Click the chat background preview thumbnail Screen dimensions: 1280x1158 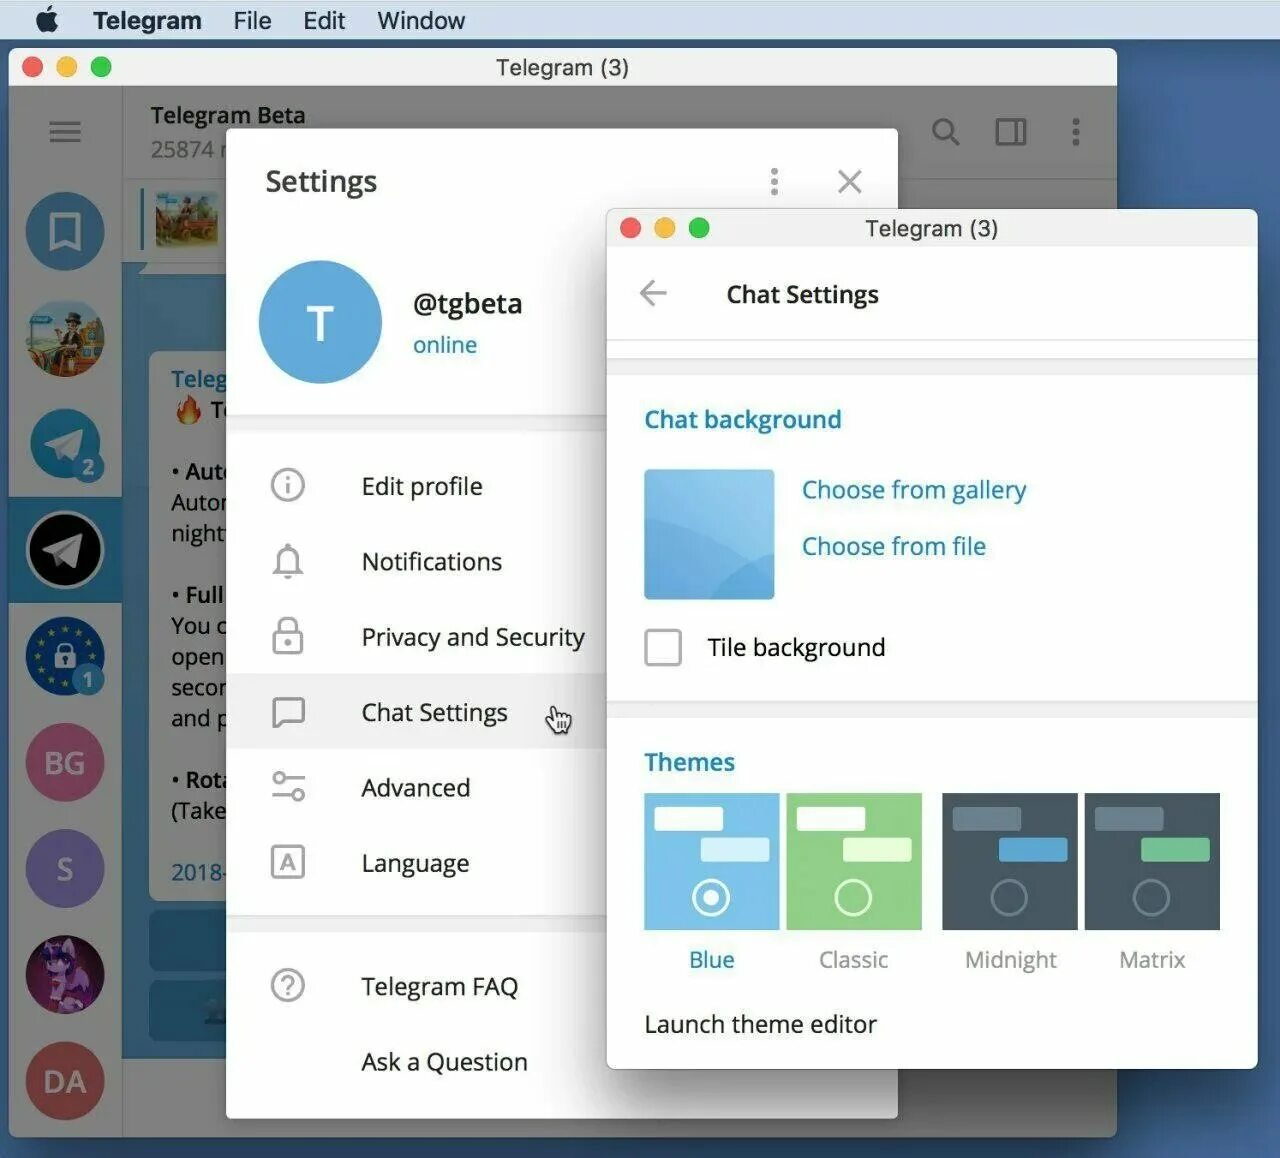click(709, 534)
